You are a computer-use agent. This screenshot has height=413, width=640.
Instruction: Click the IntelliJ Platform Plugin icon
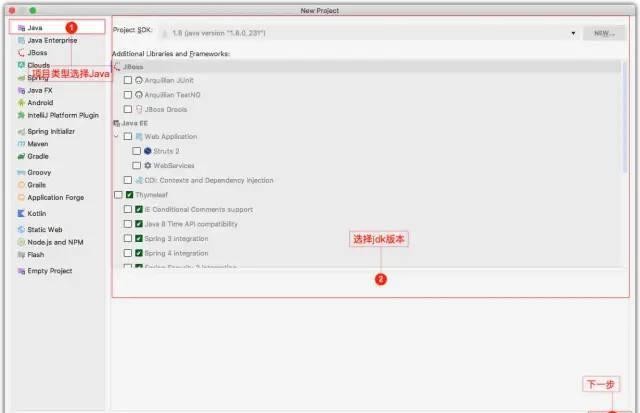pos(21,115)
